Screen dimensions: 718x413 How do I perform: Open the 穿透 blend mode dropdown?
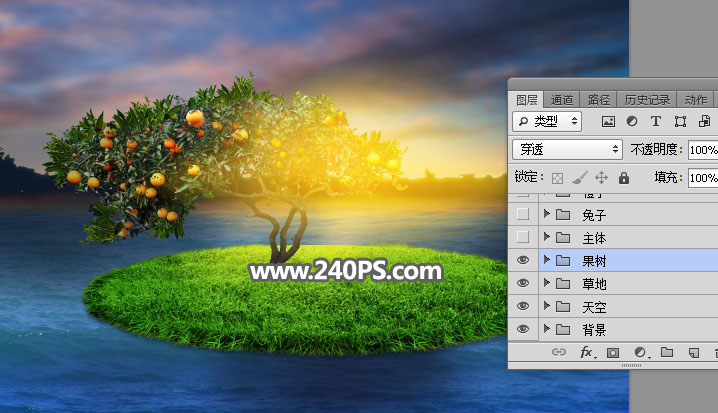[566, 149]
